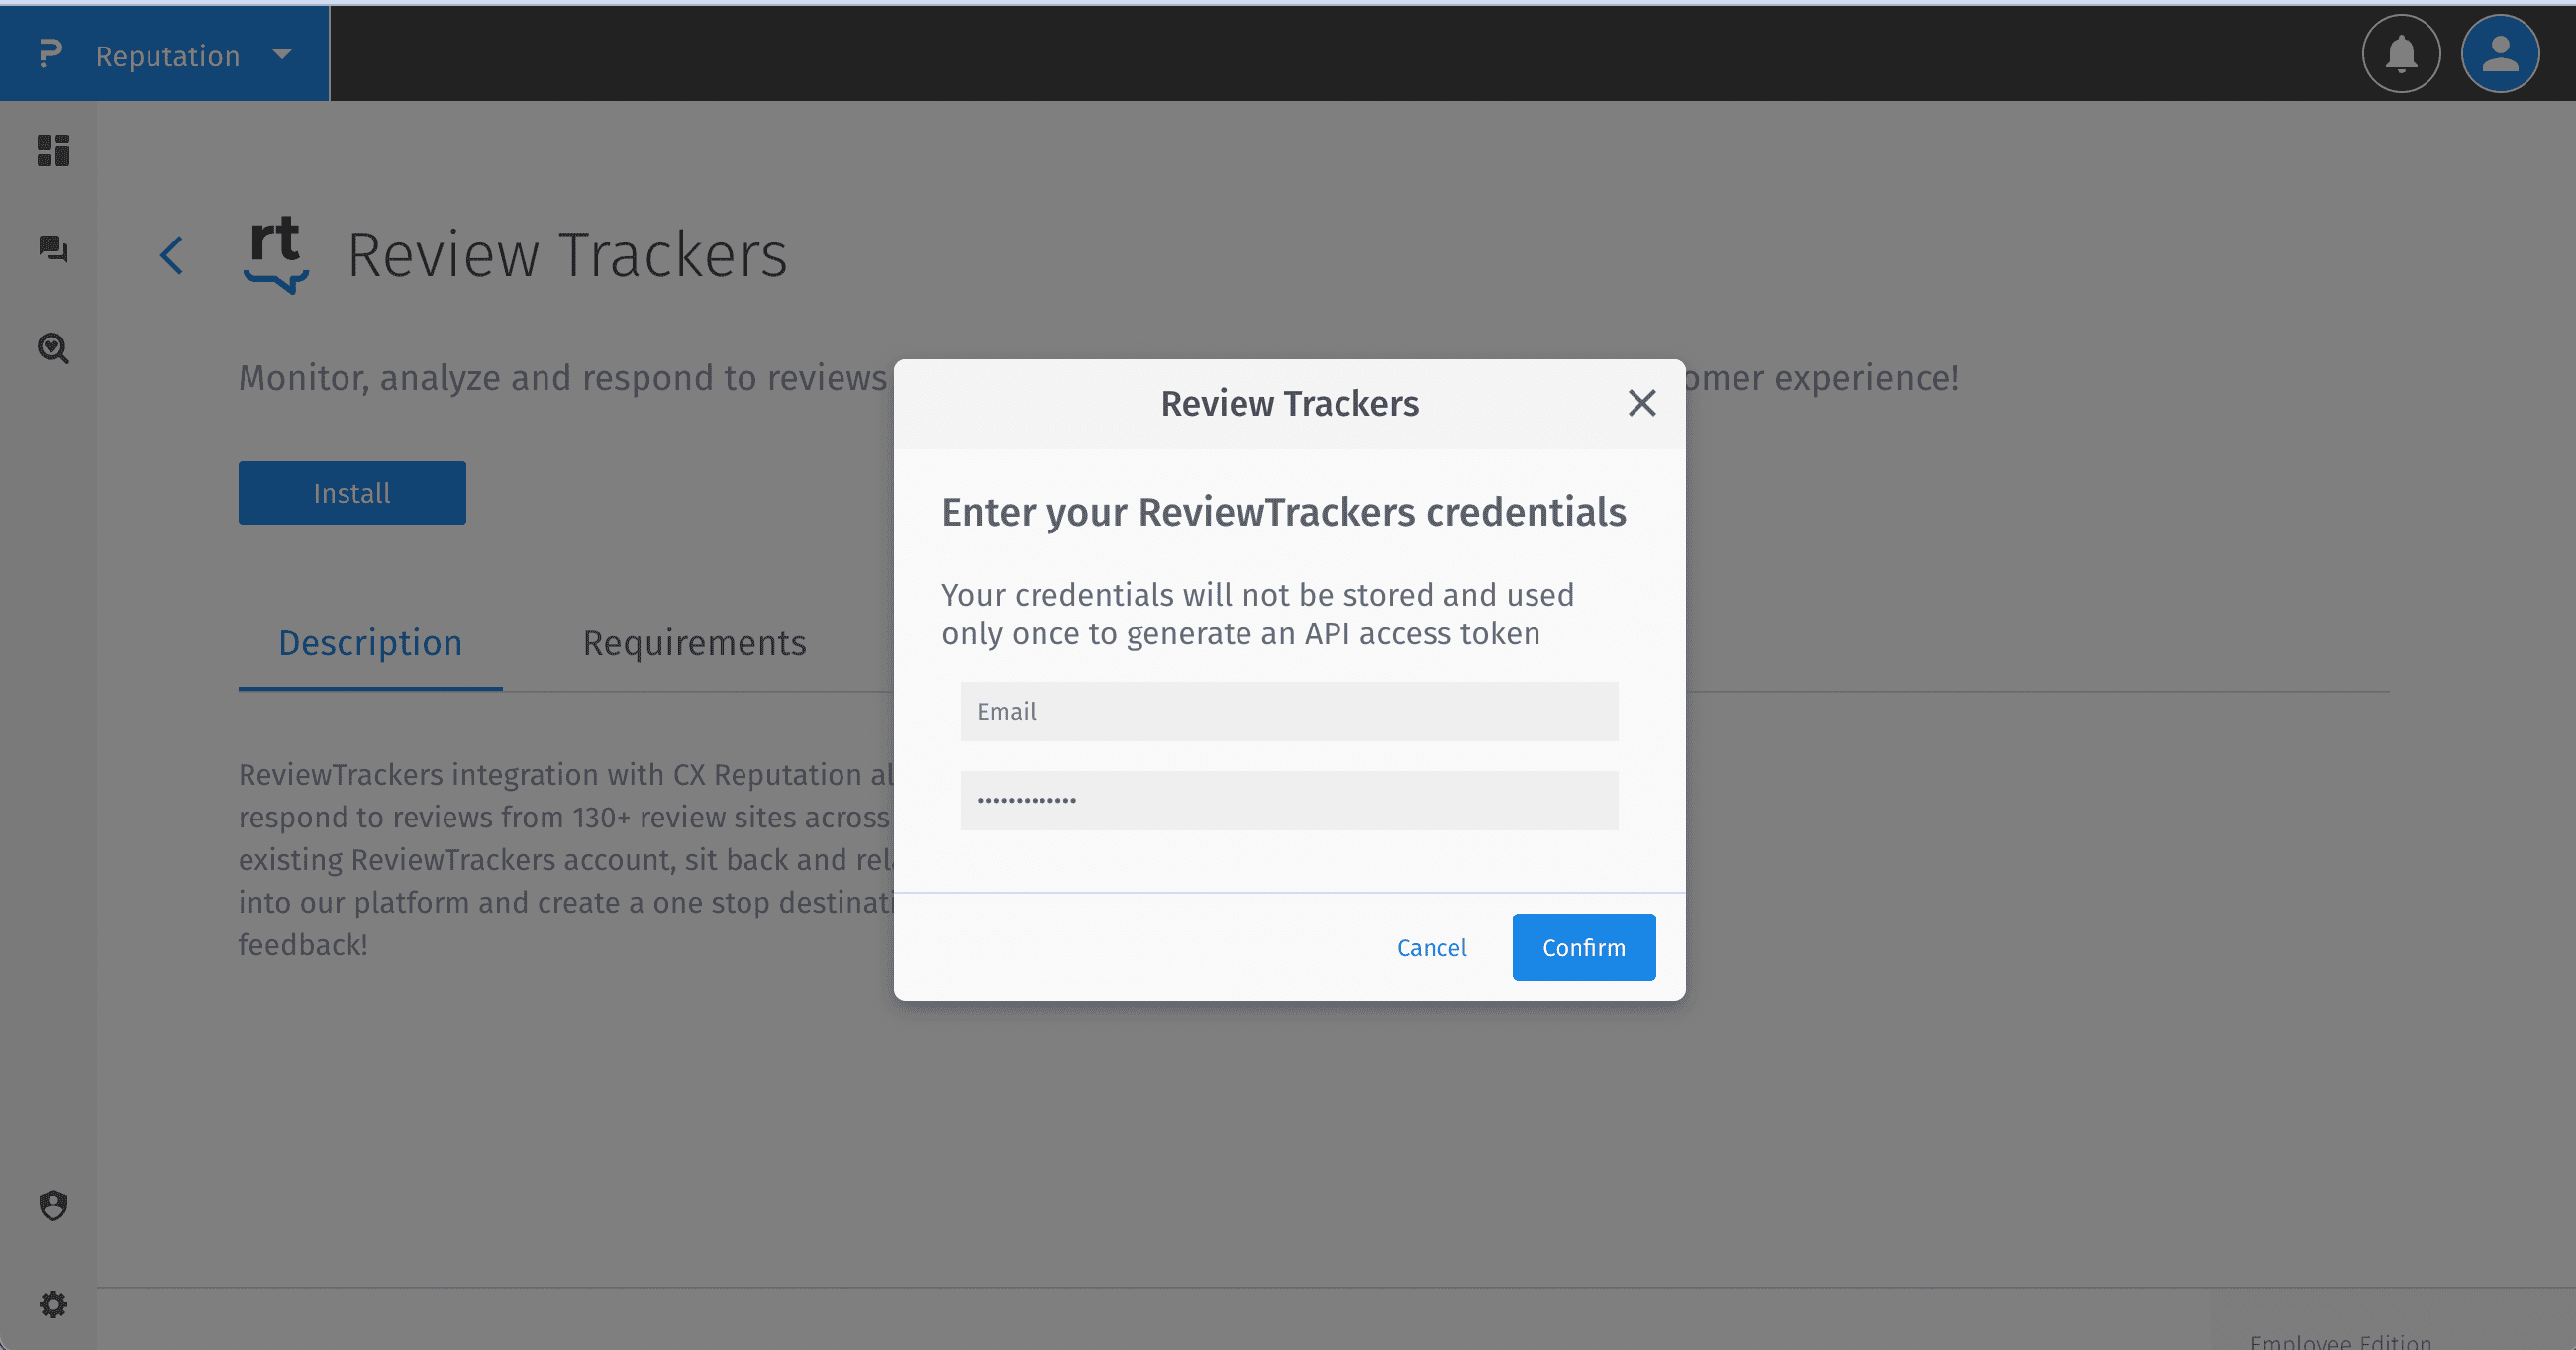Open the conversations chat icon in sidebar
Viewport: 2576px width, 1350px height.
point(53,248)
